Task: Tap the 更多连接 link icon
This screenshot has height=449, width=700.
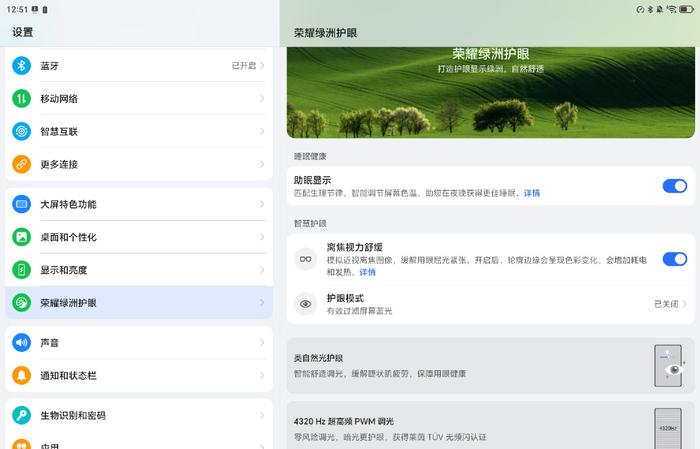Action: click(x=21, y=164)
